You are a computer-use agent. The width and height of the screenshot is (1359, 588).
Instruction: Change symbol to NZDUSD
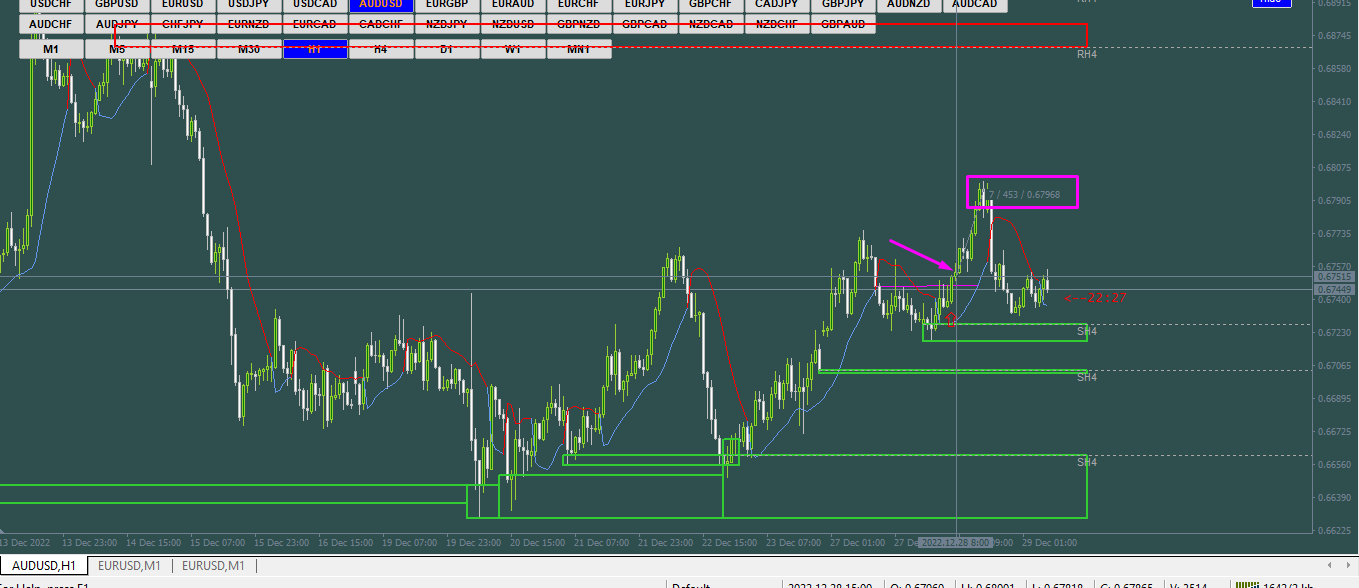point(513,24)
